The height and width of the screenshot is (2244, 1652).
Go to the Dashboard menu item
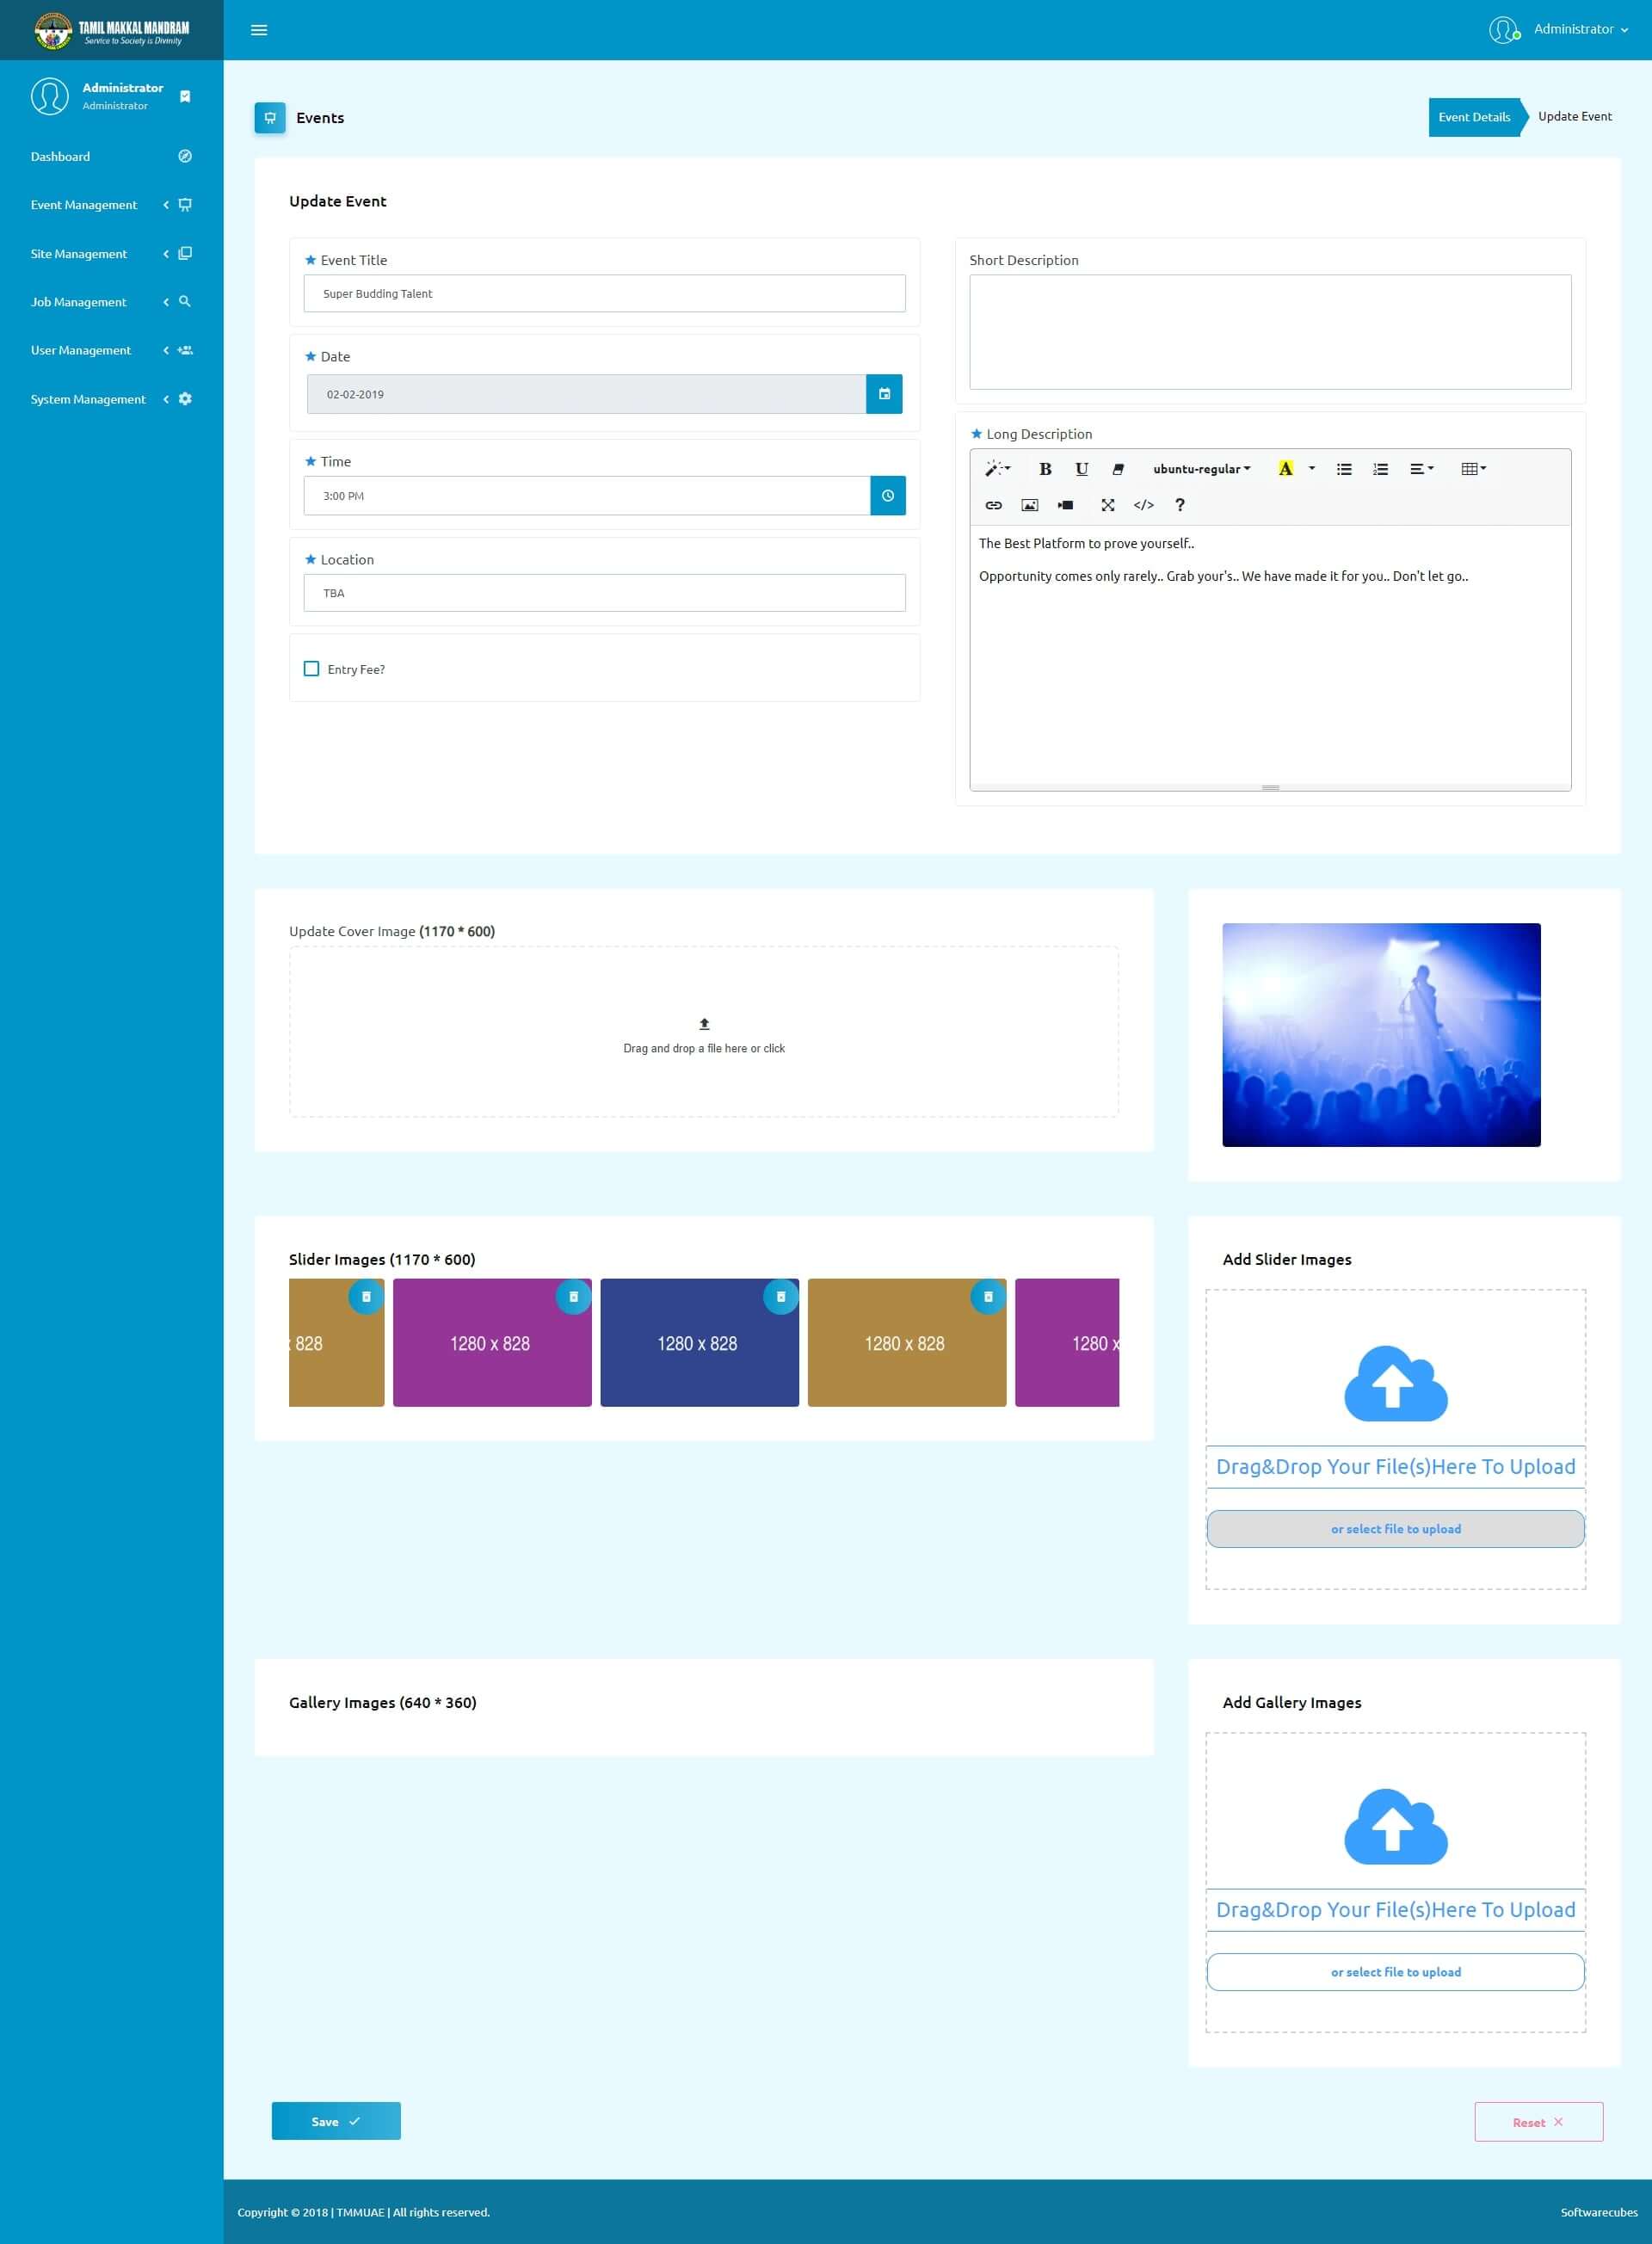coord(60,157)
